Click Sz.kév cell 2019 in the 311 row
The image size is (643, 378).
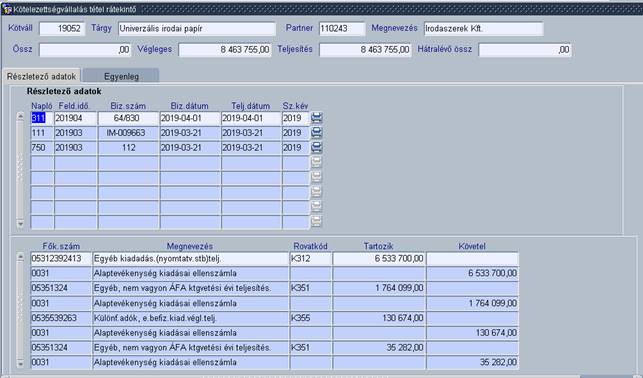point(296,118)
